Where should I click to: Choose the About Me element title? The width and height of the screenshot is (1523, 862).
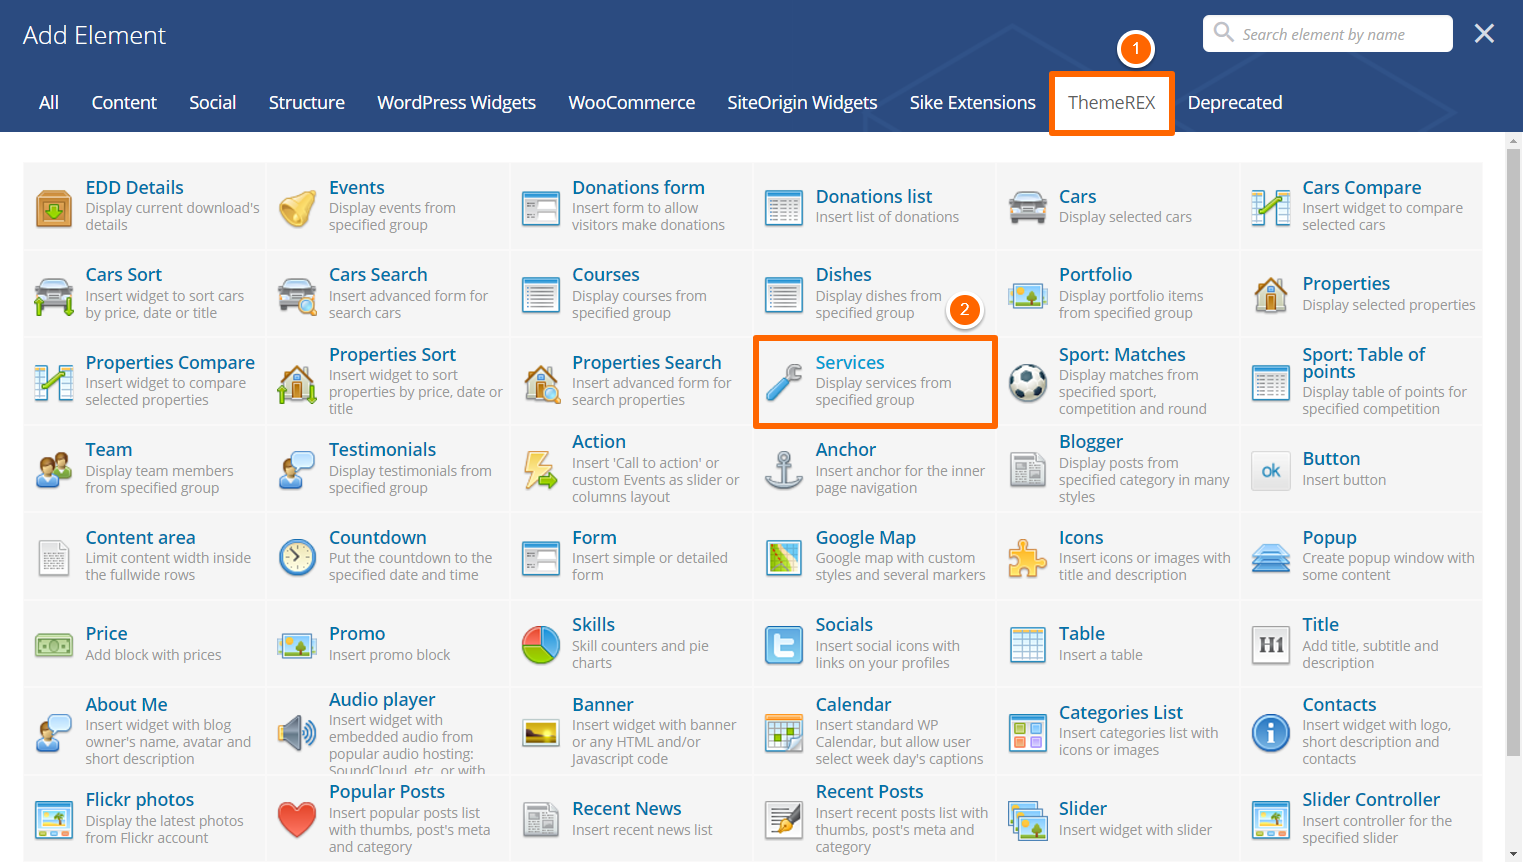point(127,705)
